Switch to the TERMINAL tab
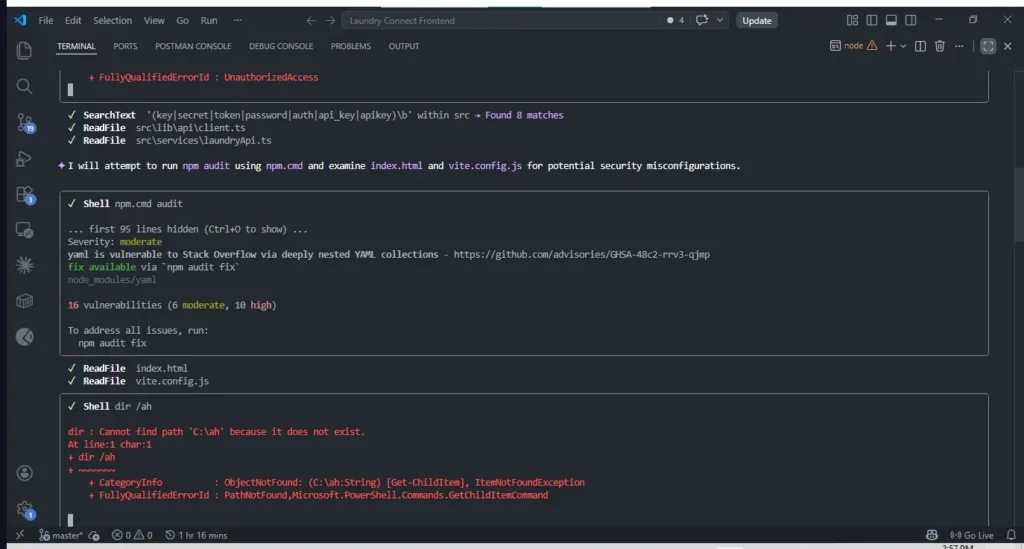The height and width of the screenshot is (549, 1024). [x=76, y=46]
